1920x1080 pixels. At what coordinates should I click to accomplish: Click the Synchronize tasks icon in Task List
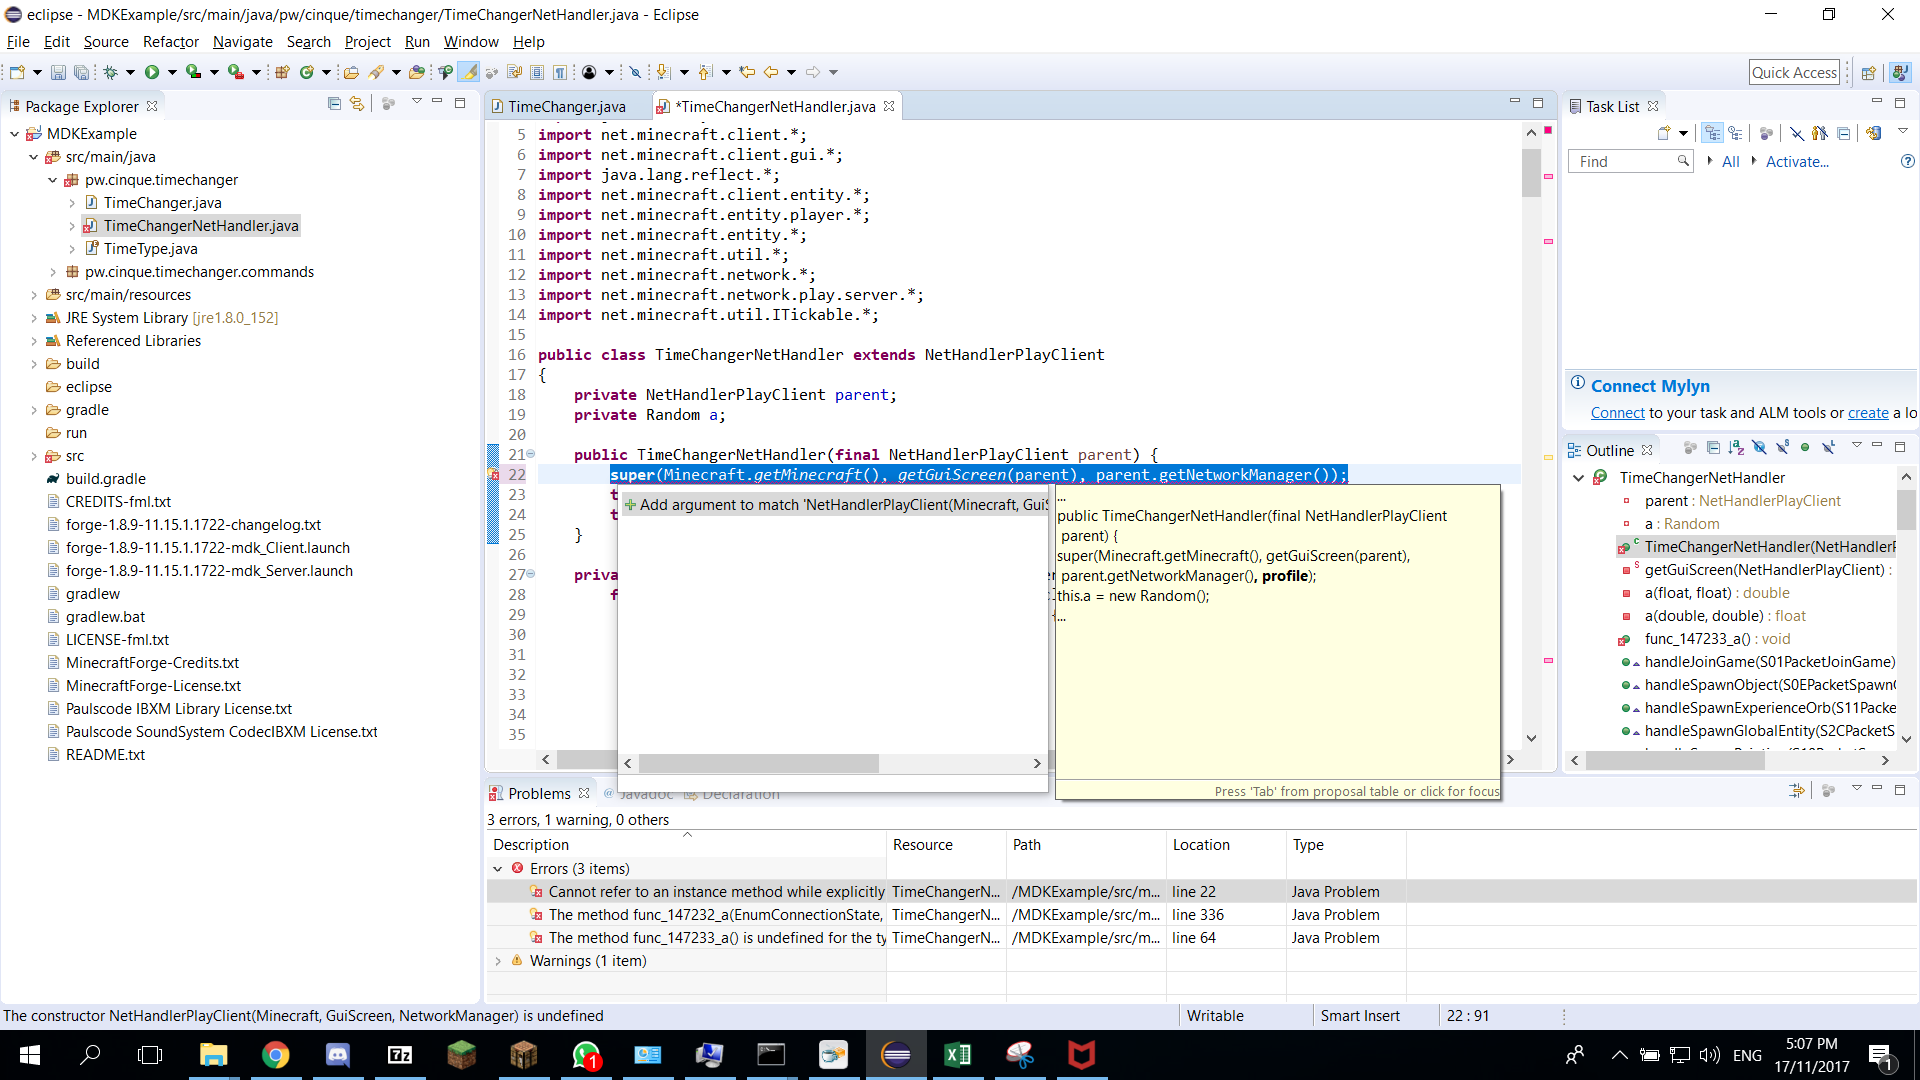pos(1873,133)
